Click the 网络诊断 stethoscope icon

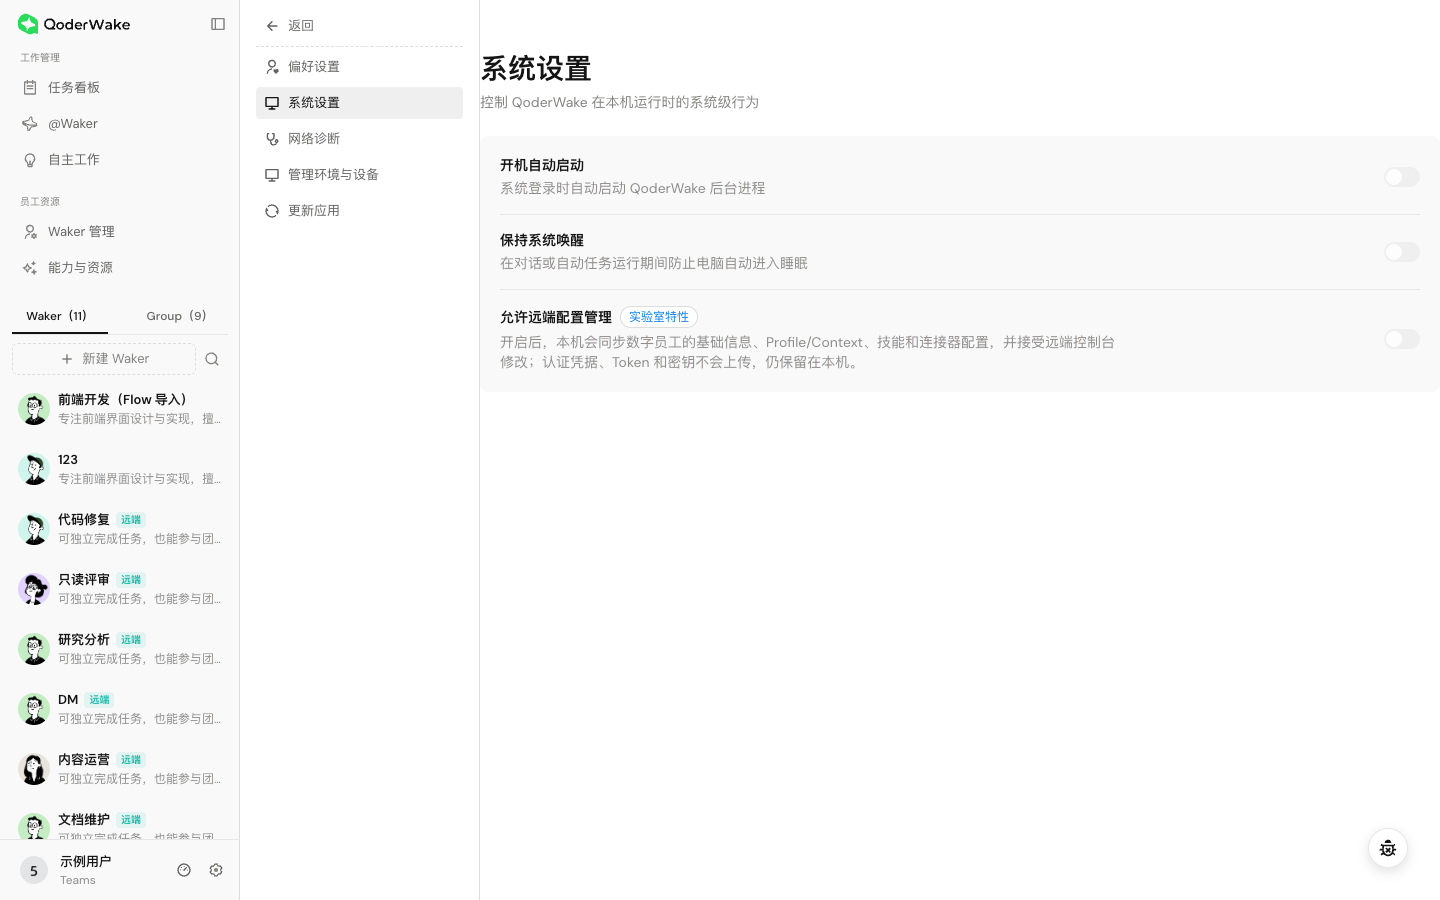[x=272, y=139]
